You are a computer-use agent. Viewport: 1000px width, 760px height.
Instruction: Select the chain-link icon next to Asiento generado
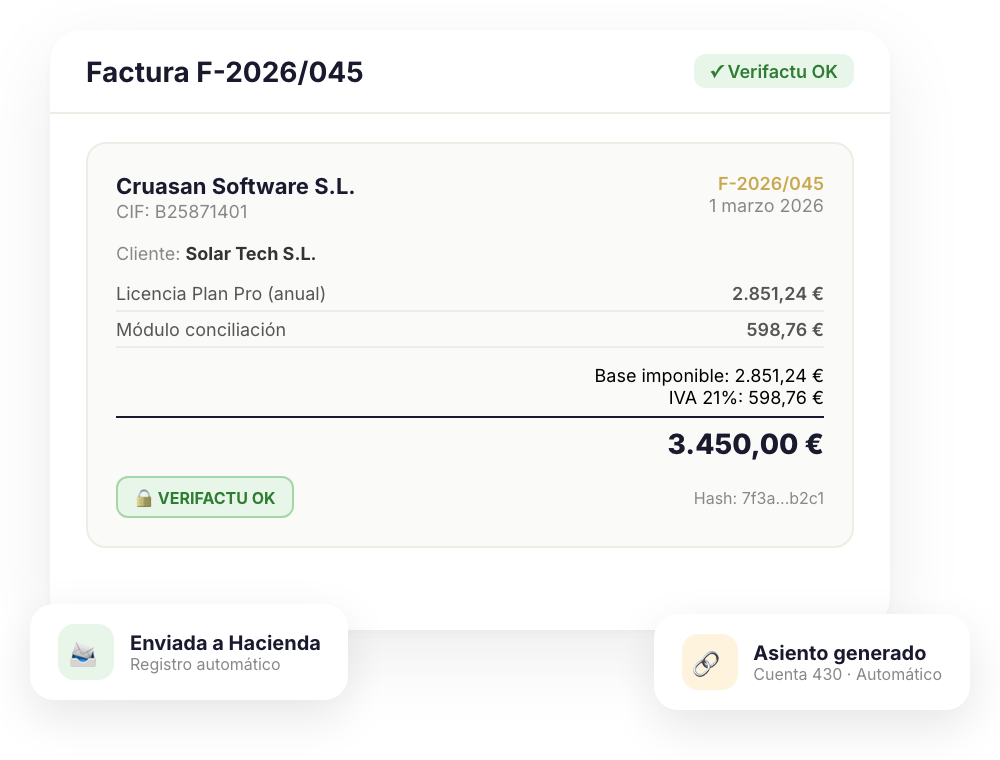(x=707, y=662)
